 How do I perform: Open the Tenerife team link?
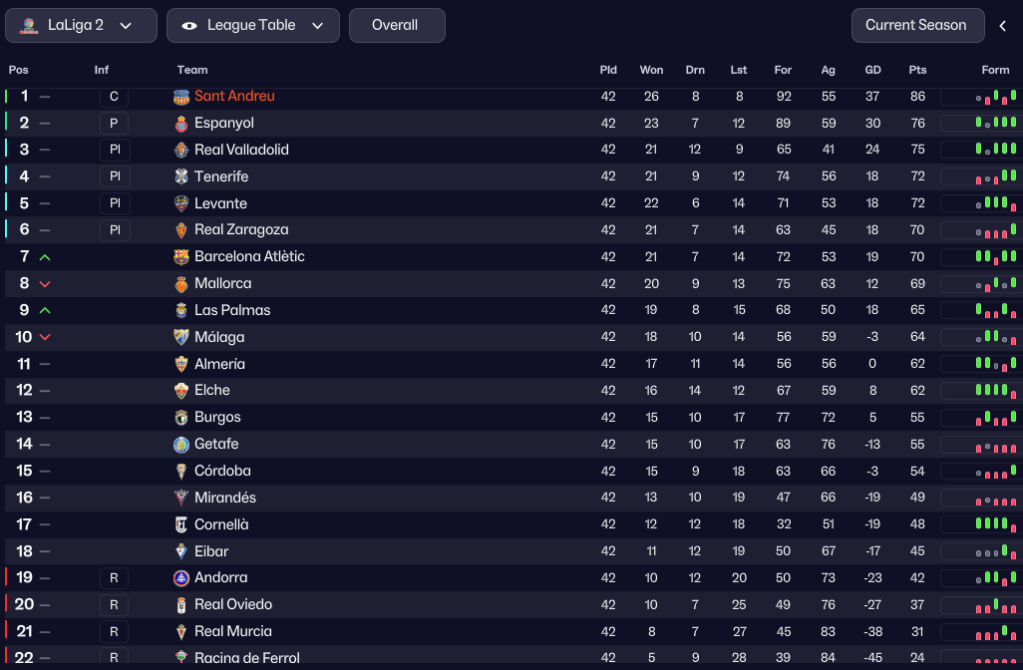[x=221, y=177]
